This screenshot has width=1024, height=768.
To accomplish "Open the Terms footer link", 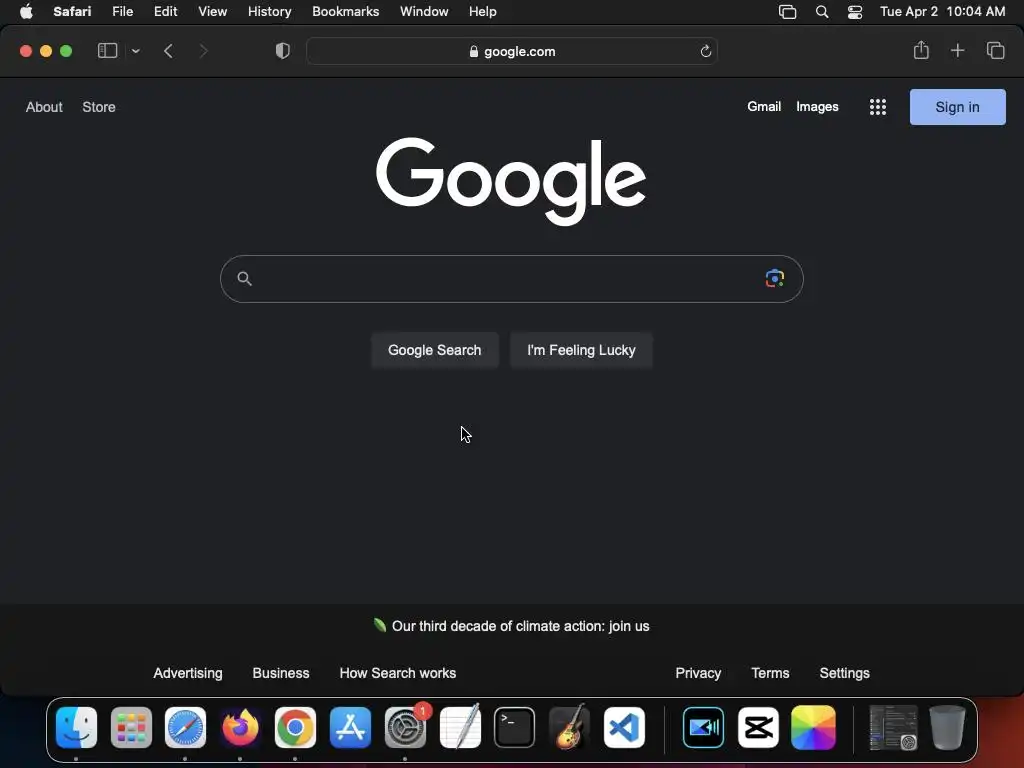I will coord(770,673).
